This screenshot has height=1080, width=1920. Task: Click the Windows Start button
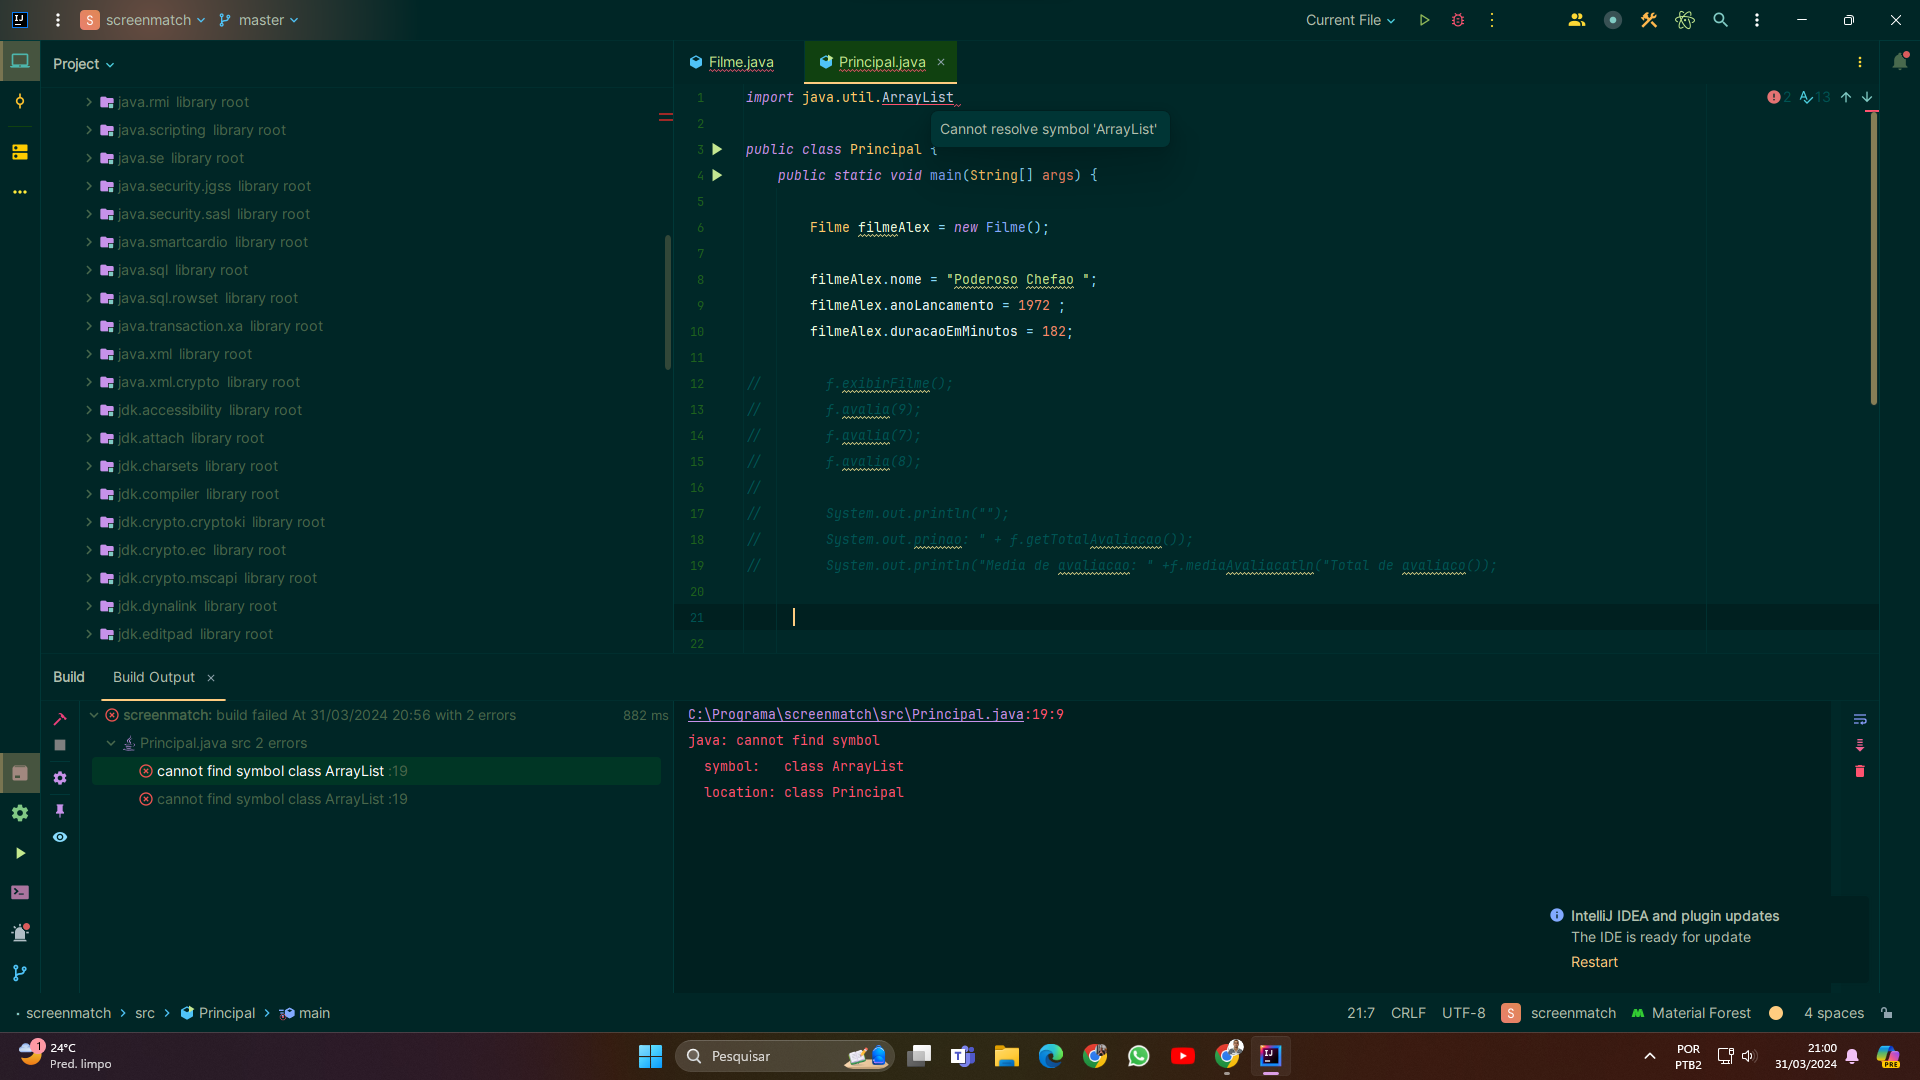click(x=650, y=1056)
